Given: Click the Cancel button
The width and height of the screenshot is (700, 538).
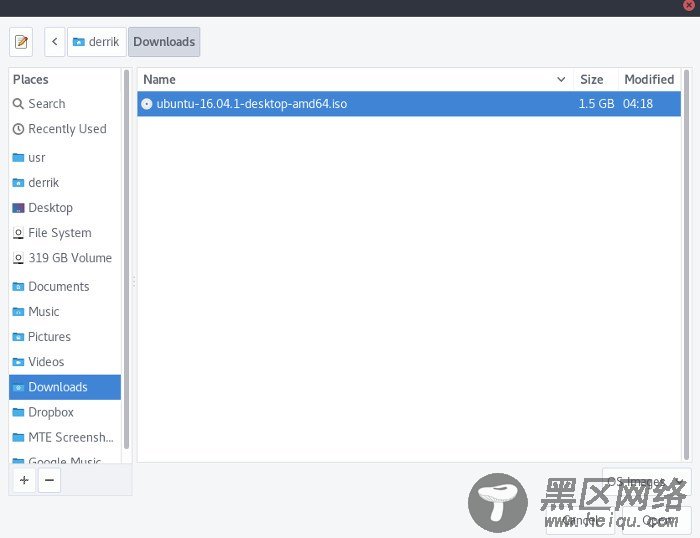Looking at the screenshot, I should click(580, 520).
